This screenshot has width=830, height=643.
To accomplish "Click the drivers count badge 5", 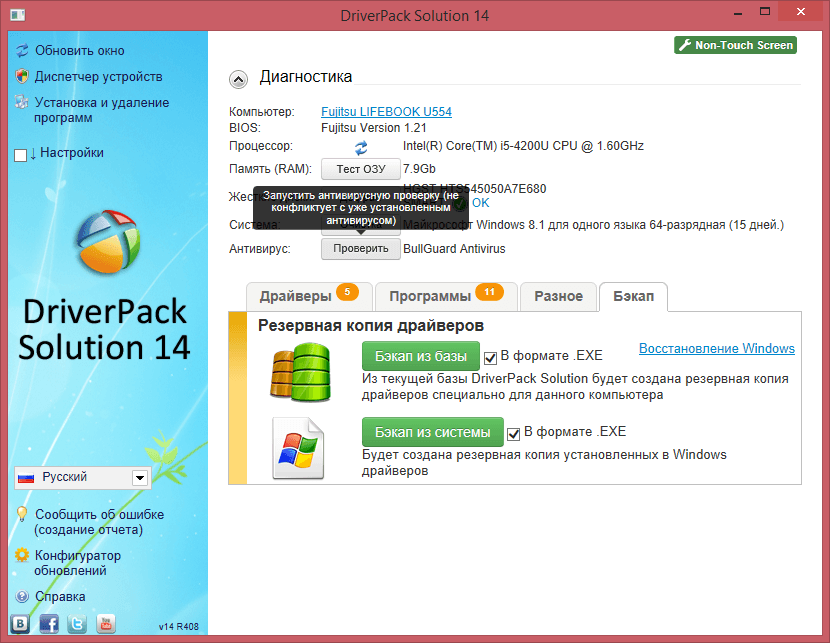I will coord(347,292).
